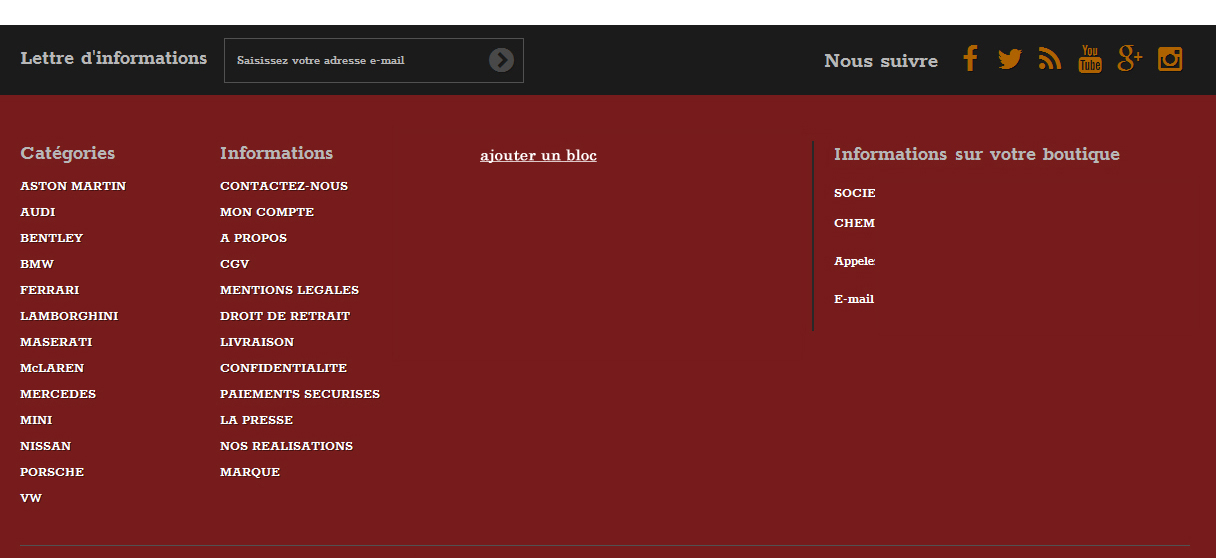Submit newsletter with the arrow button
The height and width of the screenshot is (558, 1216).
pos(501,60)
